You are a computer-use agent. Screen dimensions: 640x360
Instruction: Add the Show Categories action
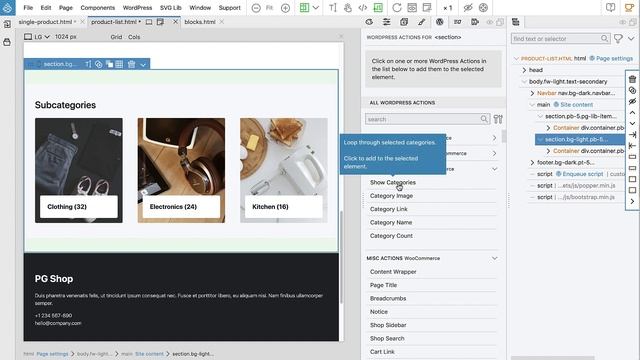393,182
